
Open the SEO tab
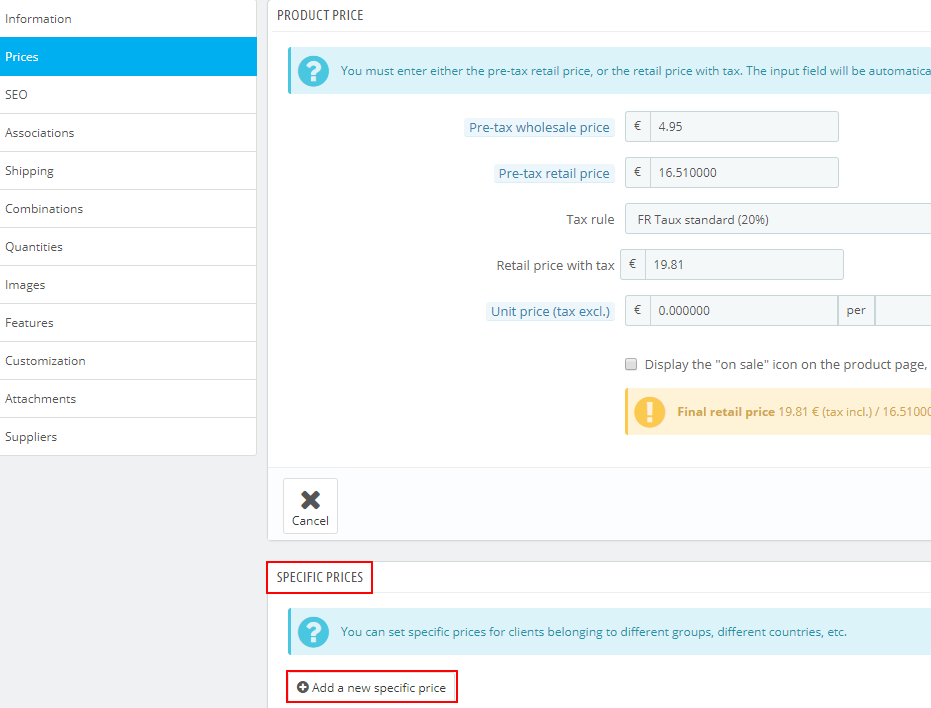tap(128, 94)
